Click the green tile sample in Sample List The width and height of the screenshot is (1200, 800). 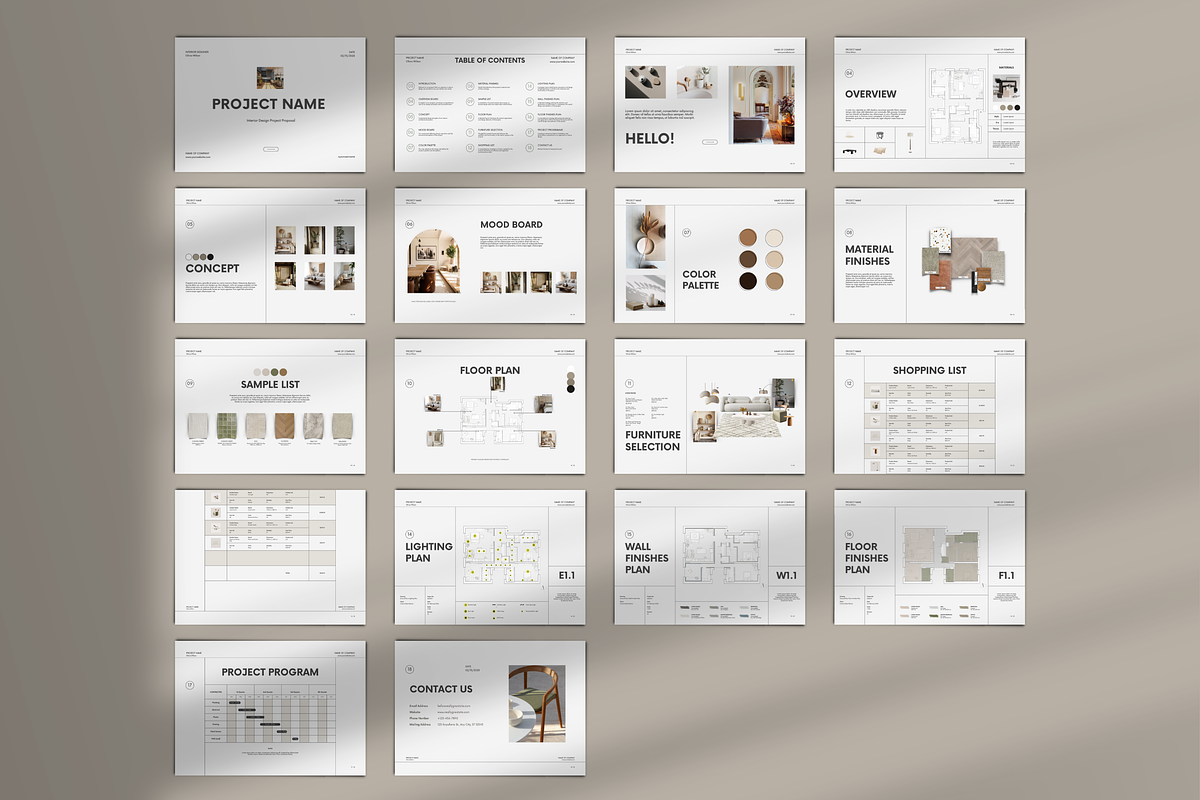(x=228, y=427)
